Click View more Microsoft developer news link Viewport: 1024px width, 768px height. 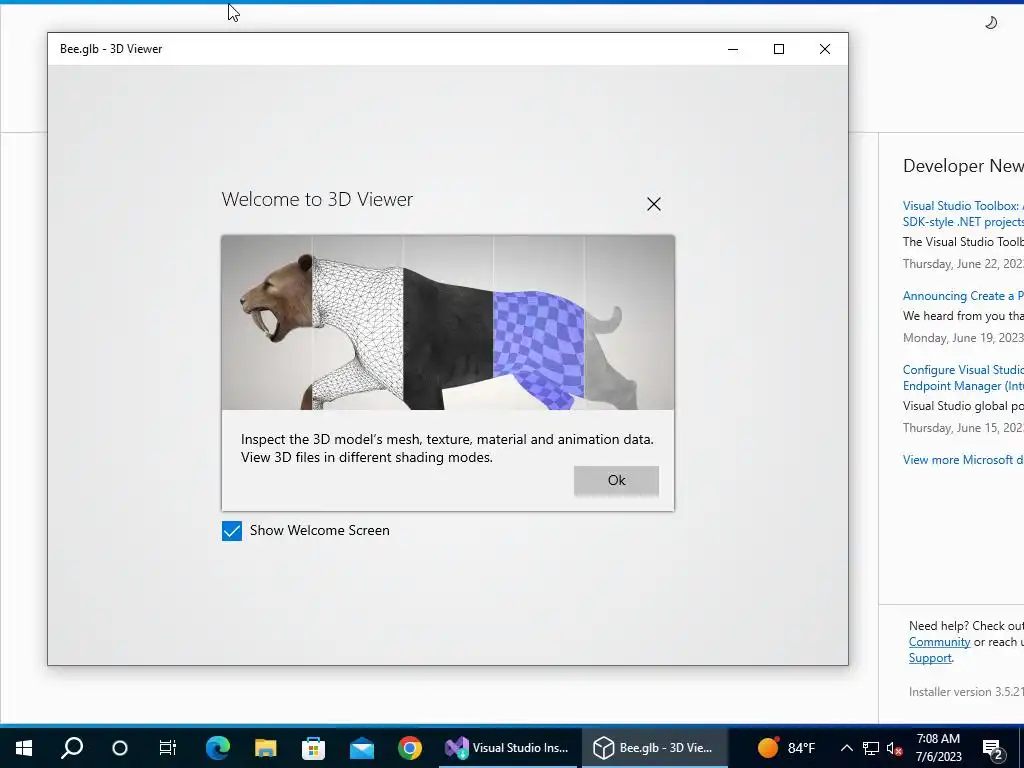[963, 460]
